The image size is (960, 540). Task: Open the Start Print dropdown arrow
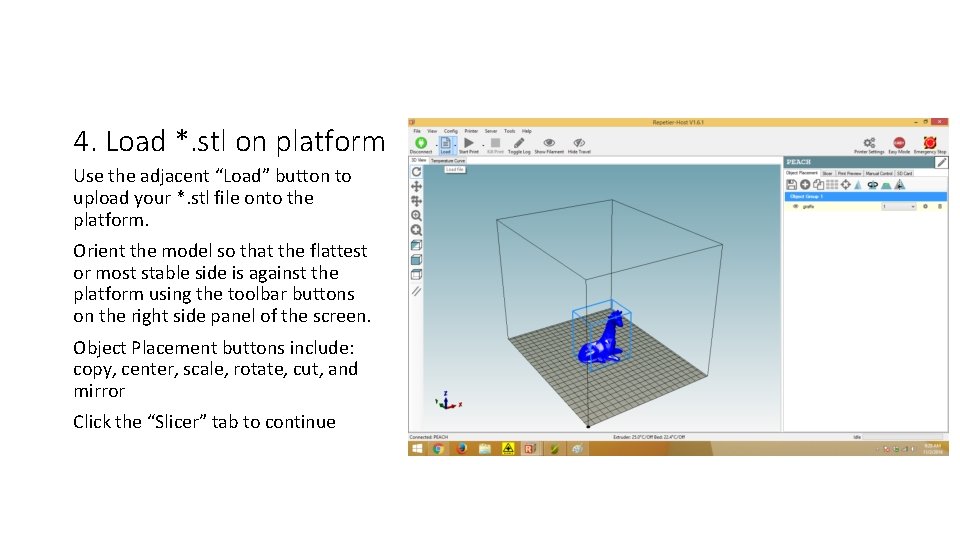click(x=482, y=145)
